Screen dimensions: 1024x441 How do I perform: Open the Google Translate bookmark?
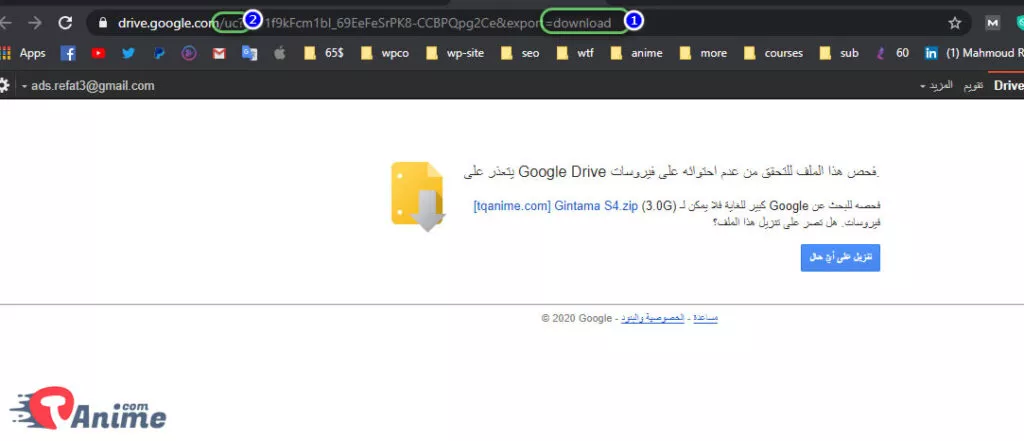(249, 54)
